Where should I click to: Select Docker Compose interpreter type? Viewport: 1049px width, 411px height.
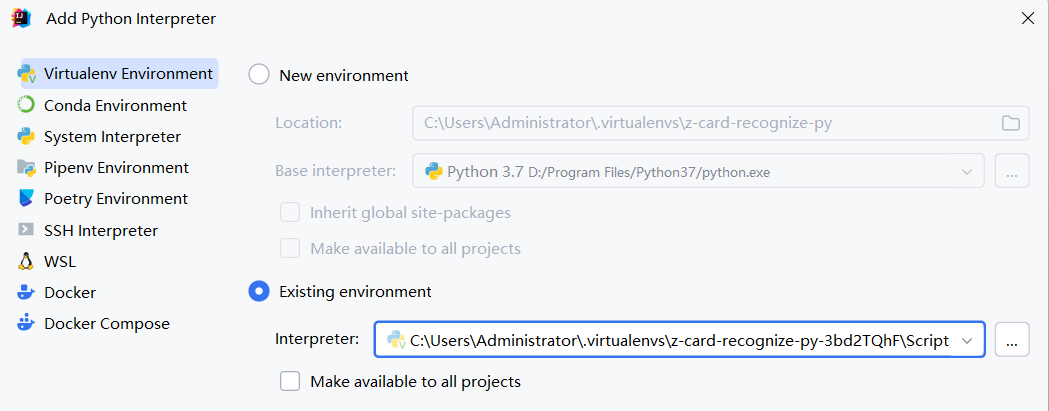[107, 324]
